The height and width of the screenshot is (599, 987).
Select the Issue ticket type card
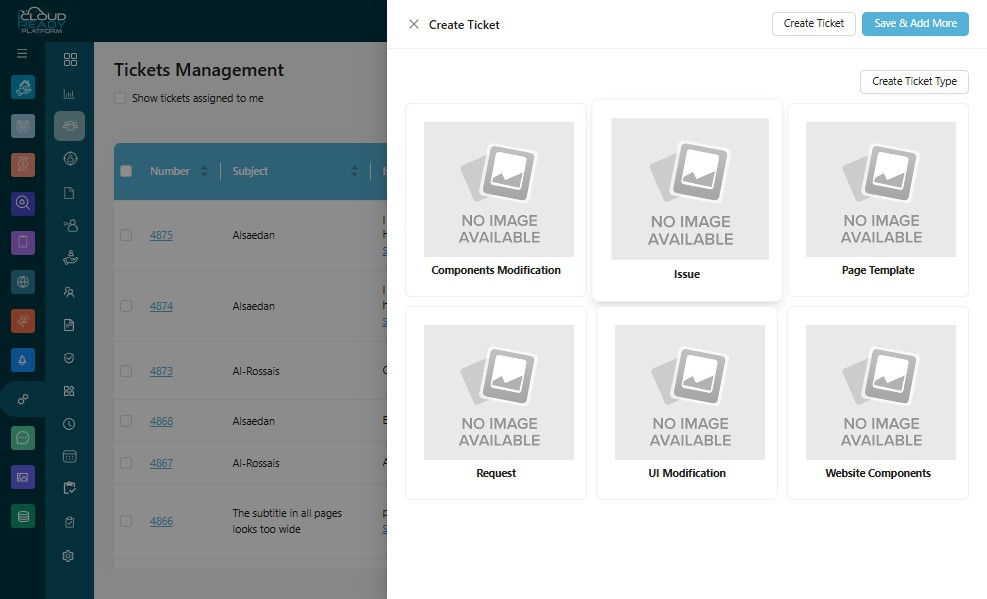coord(687,199)
